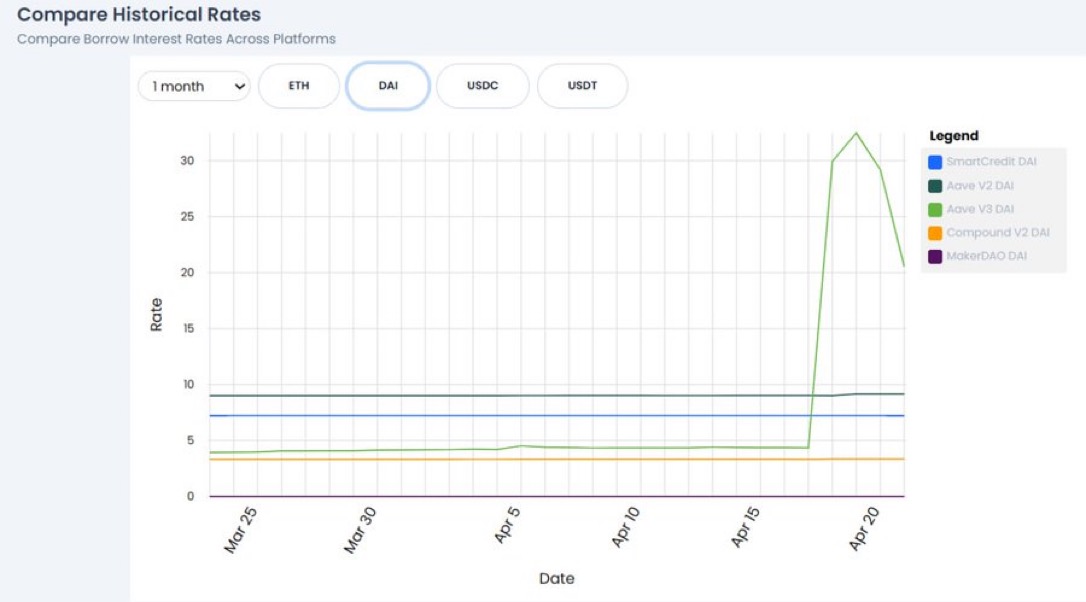Toggle the Aave V3 DAI light green swatch
The height and width of the screenshot is (602, 1086).
[x=935, y=209]
